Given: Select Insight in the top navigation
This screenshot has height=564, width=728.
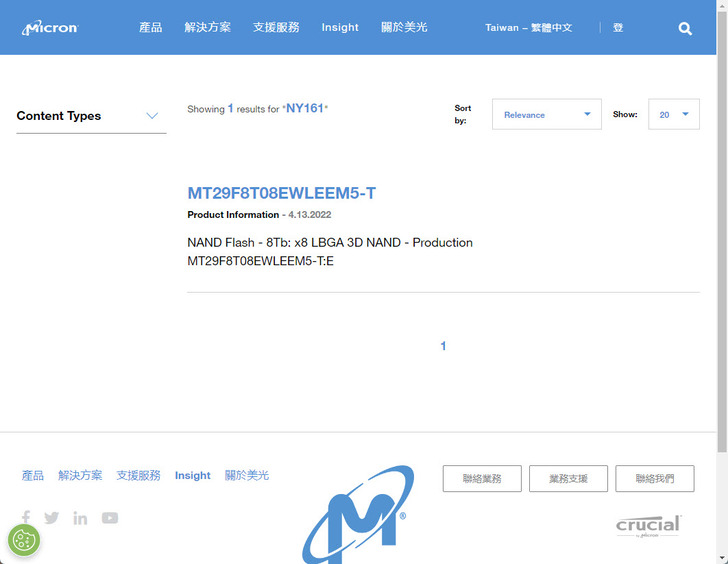Looking at the screenshot, I should pos(340,28).
